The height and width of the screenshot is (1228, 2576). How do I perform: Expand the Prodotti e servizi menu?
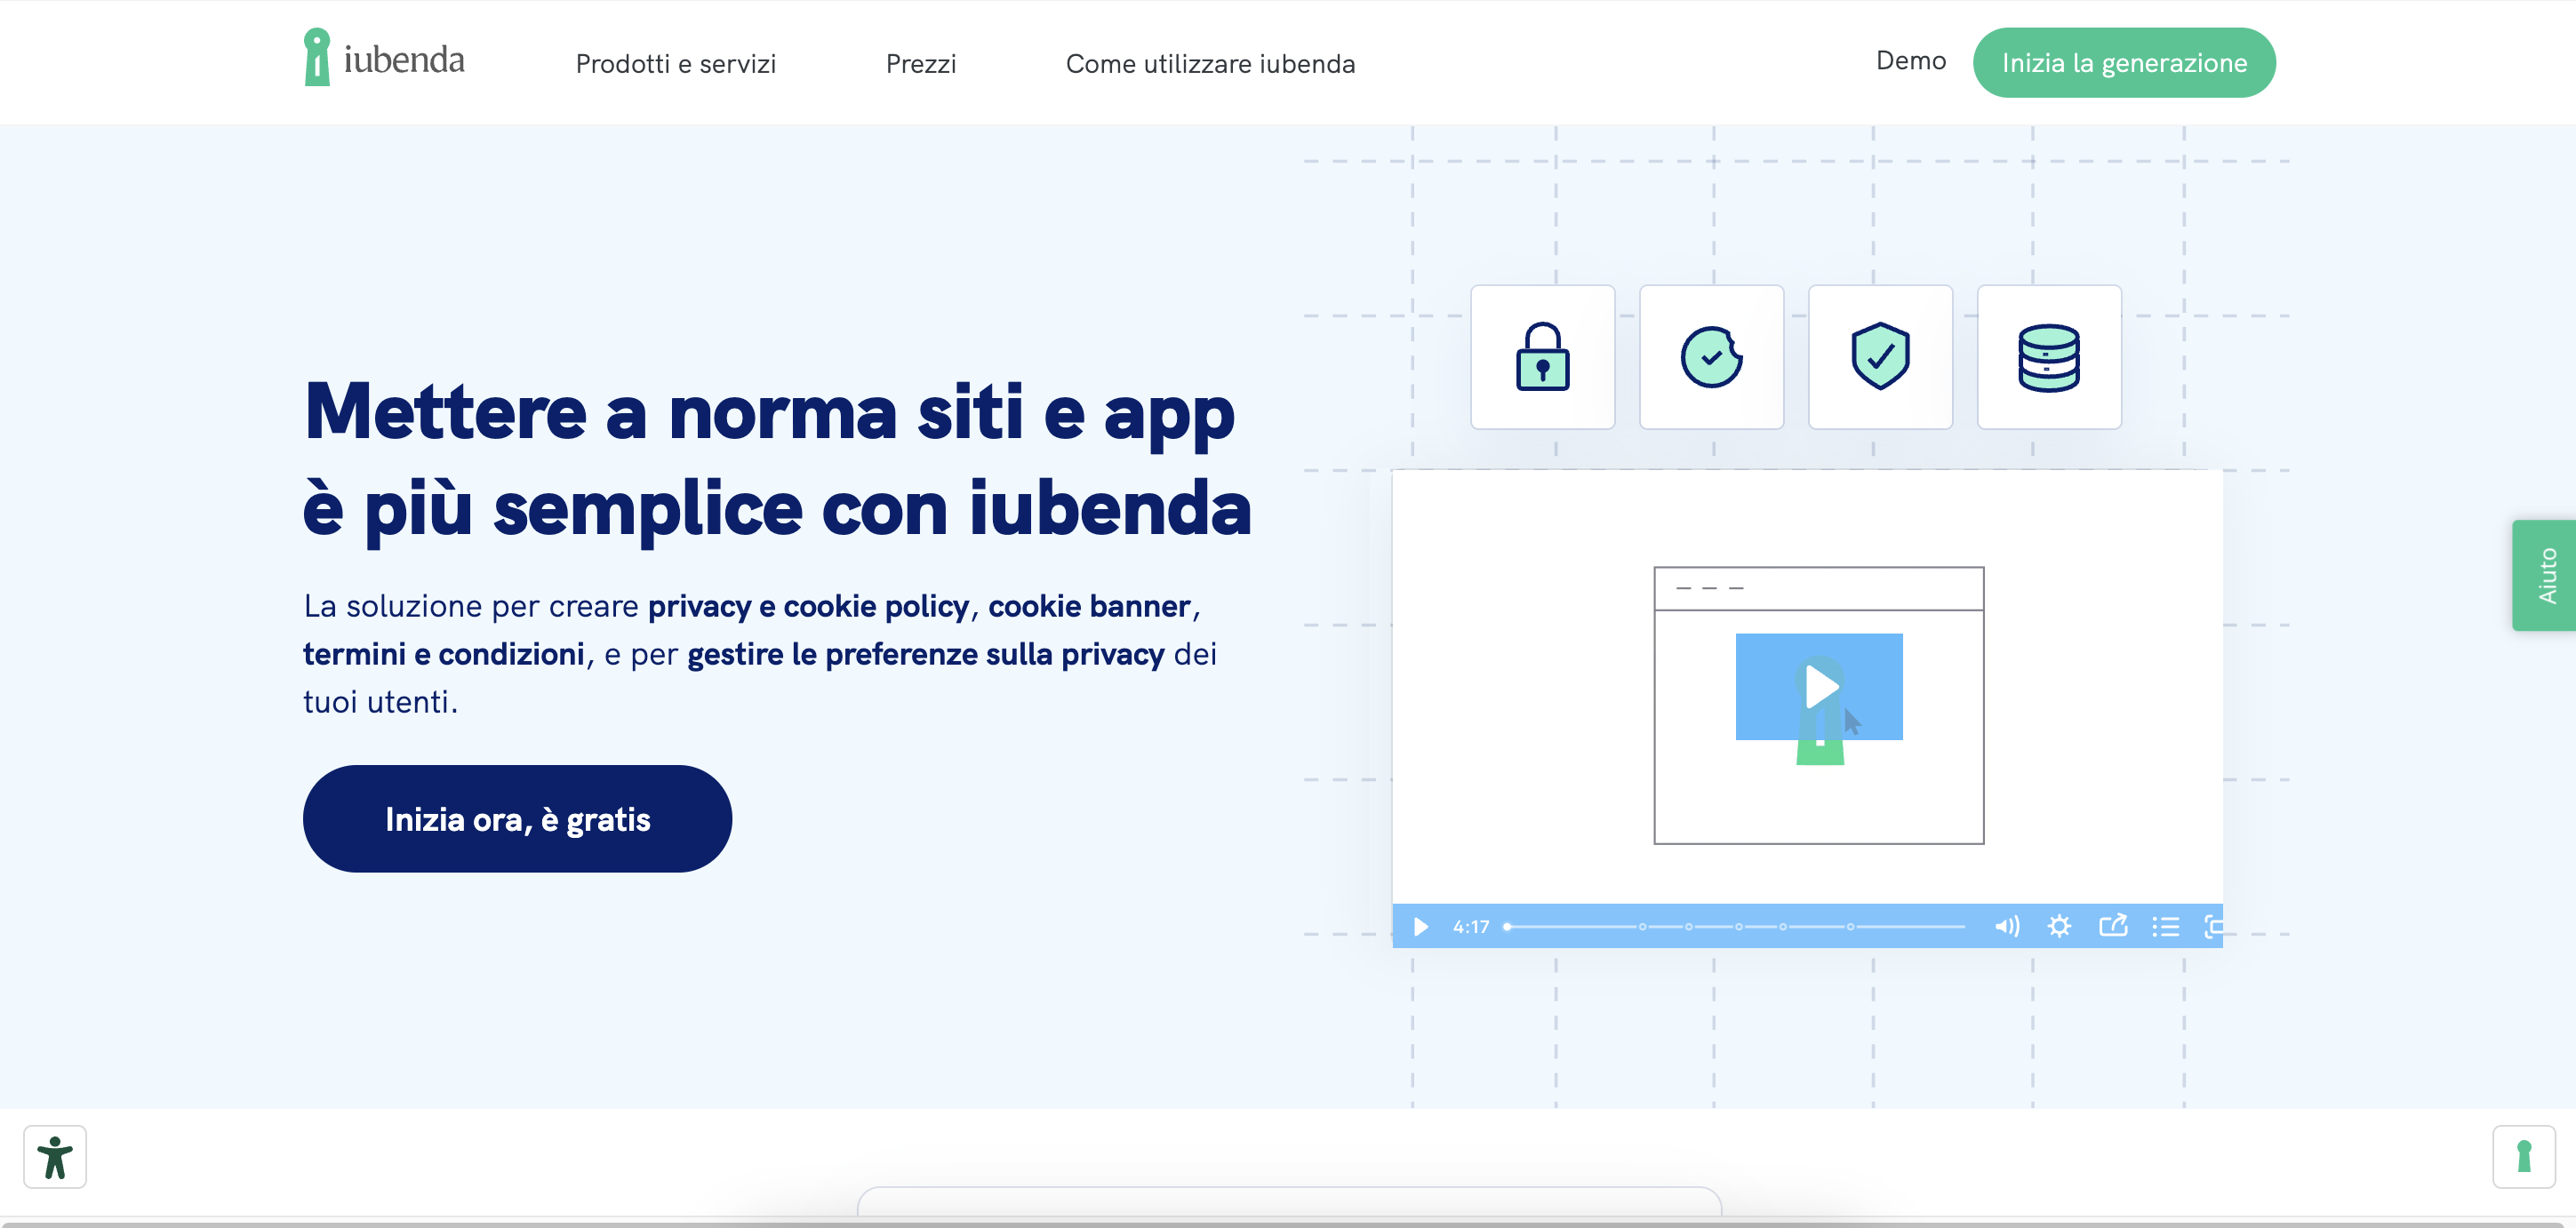click(675, 64)
